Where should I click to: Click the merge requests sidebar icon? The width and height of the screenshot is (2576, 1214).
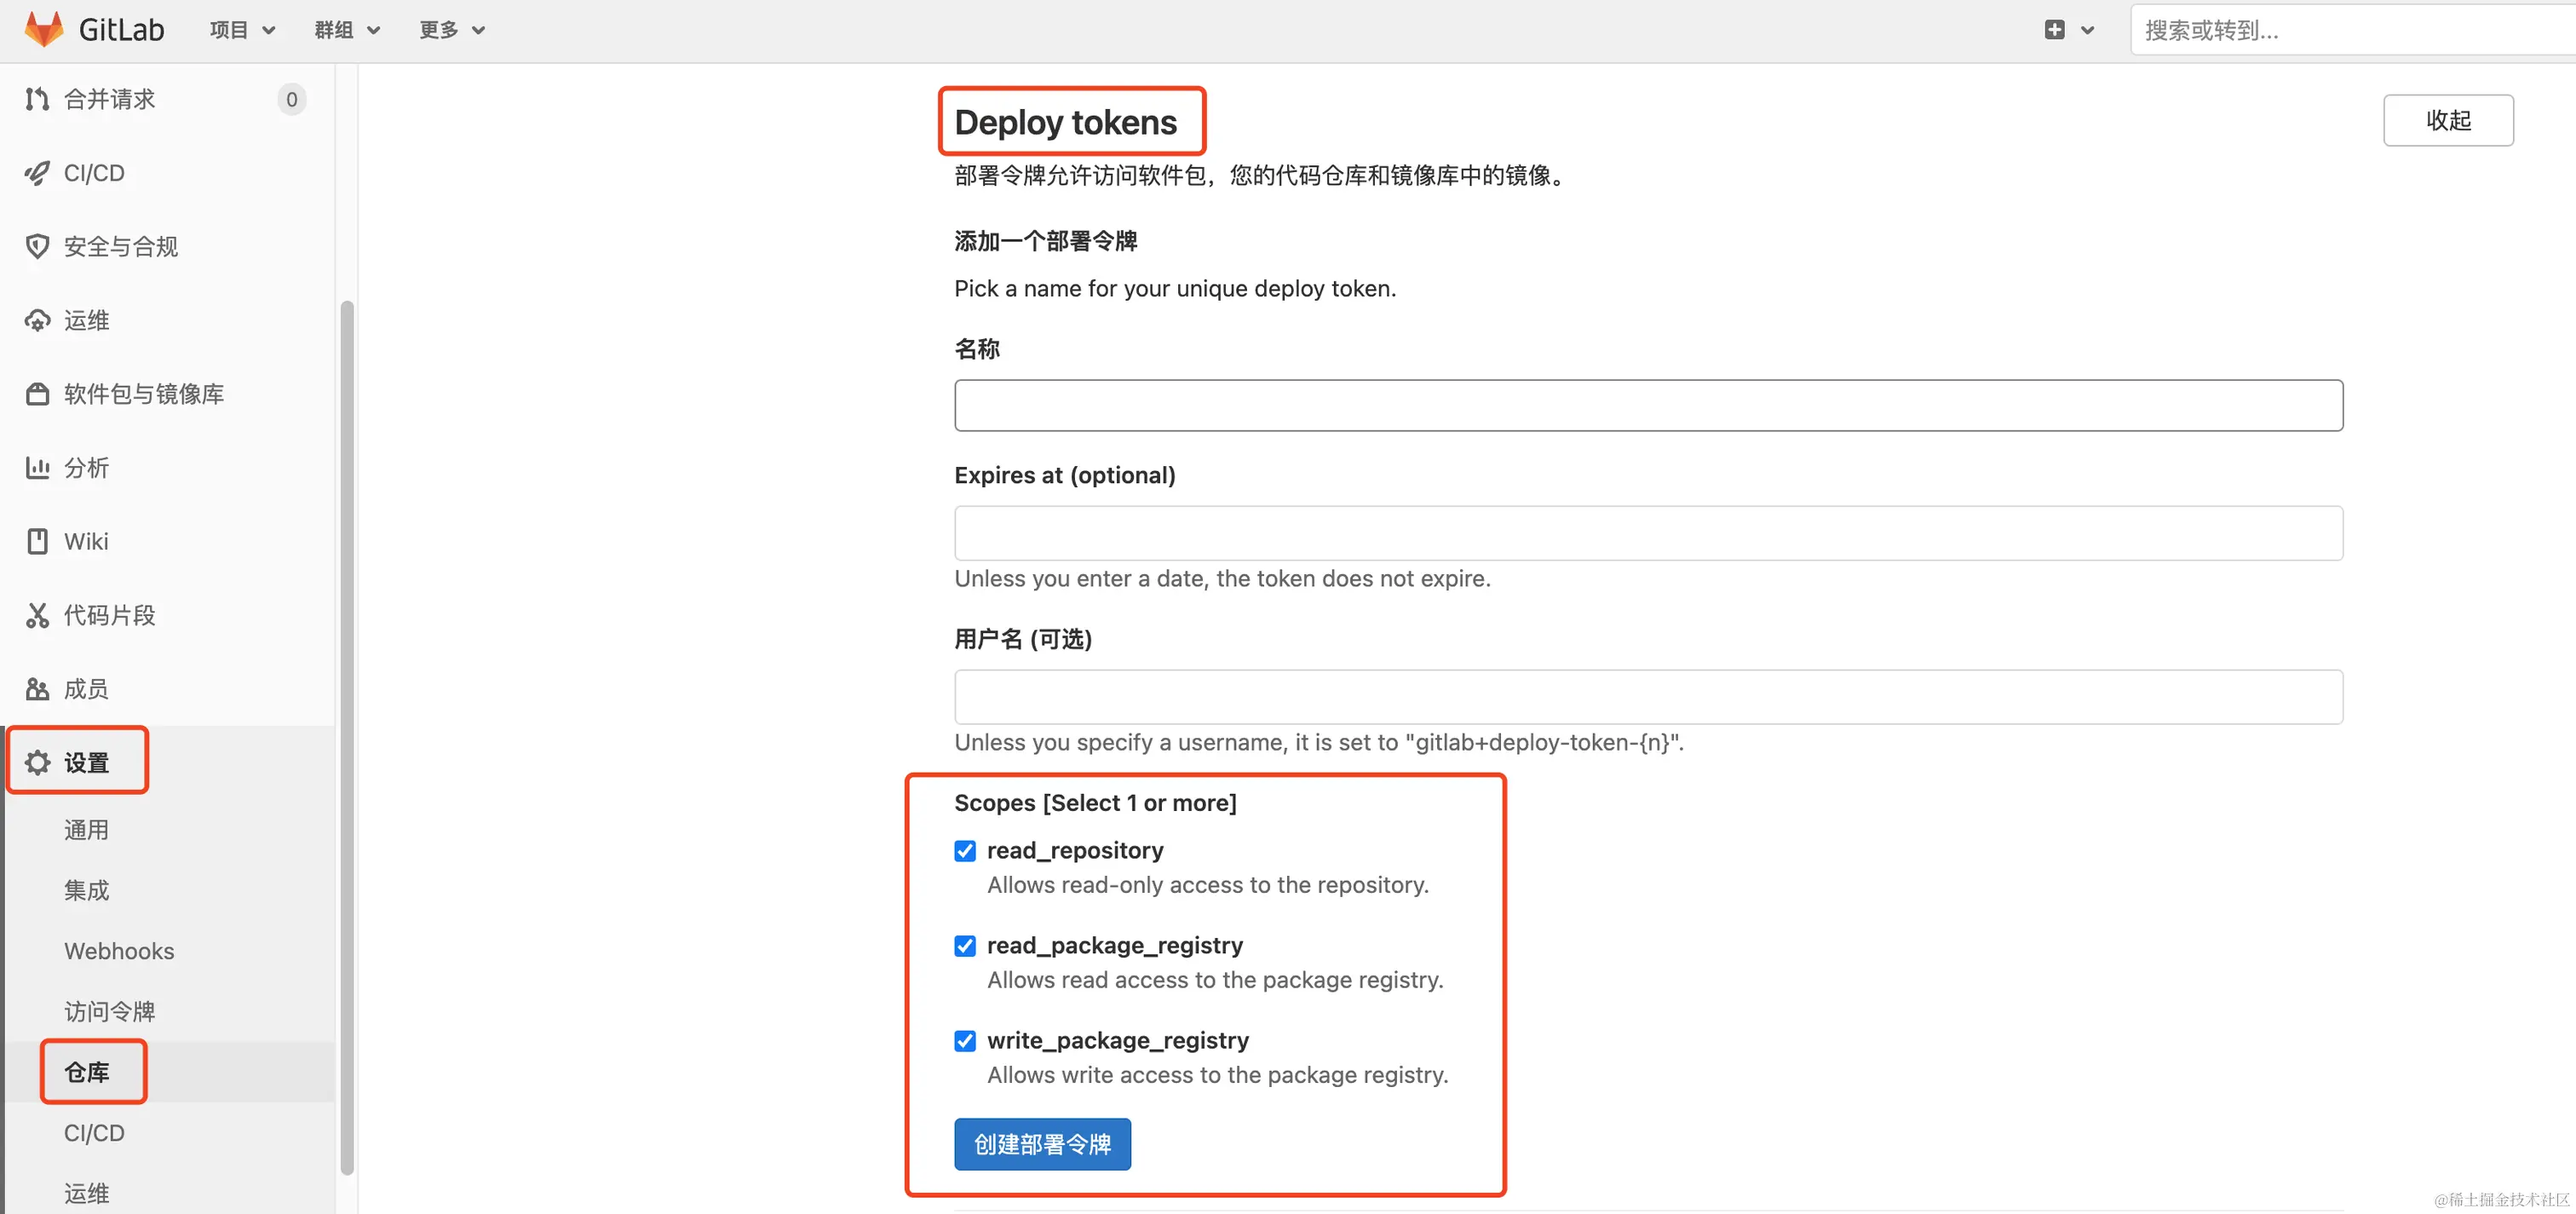37,99
